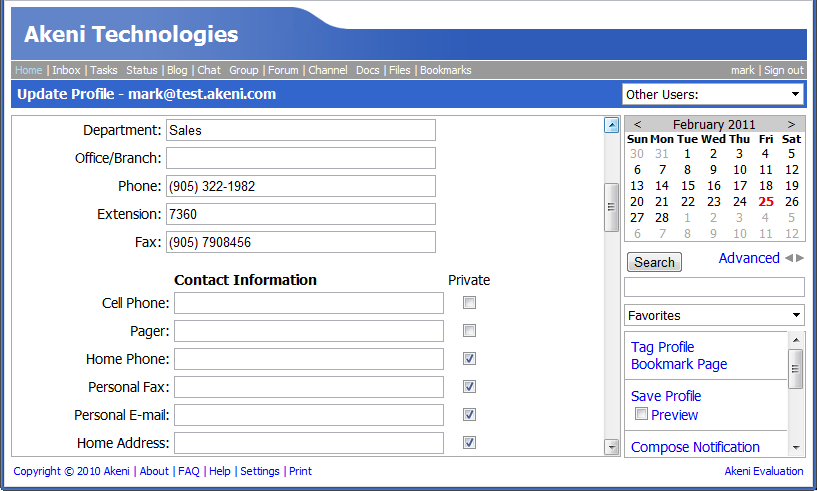Enable Private checkbox for Cell Phone

point(469,303)
